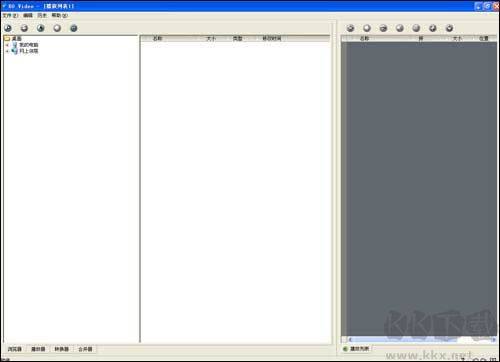This screenshot has width=500, height=362.
Task: Expand the 网上邻居 tree node
Action: pyautogui.click(x=7, y=51)
